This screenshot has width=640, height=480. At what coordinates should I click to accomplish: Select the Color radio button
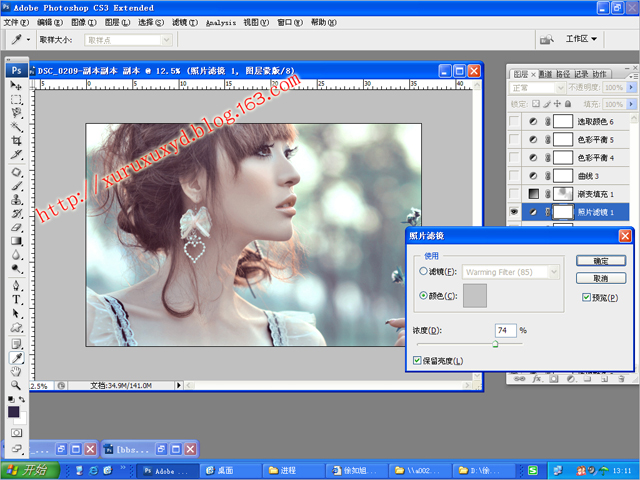tap(423, 295)
